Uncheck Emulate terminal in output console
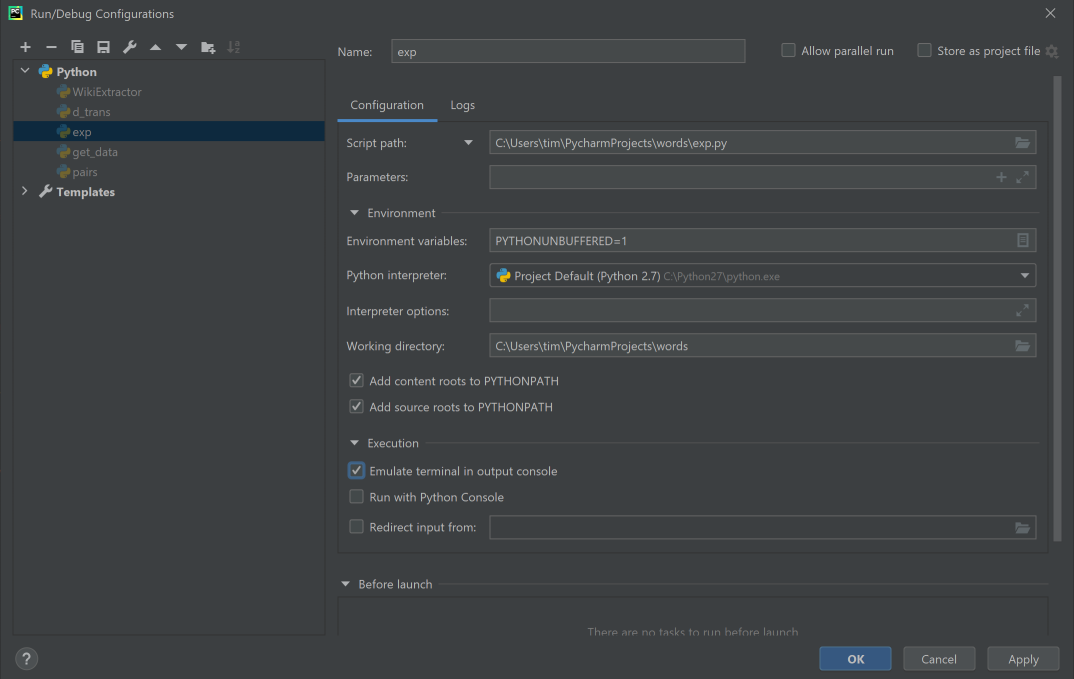1074x679 pixels. [356, 471]
